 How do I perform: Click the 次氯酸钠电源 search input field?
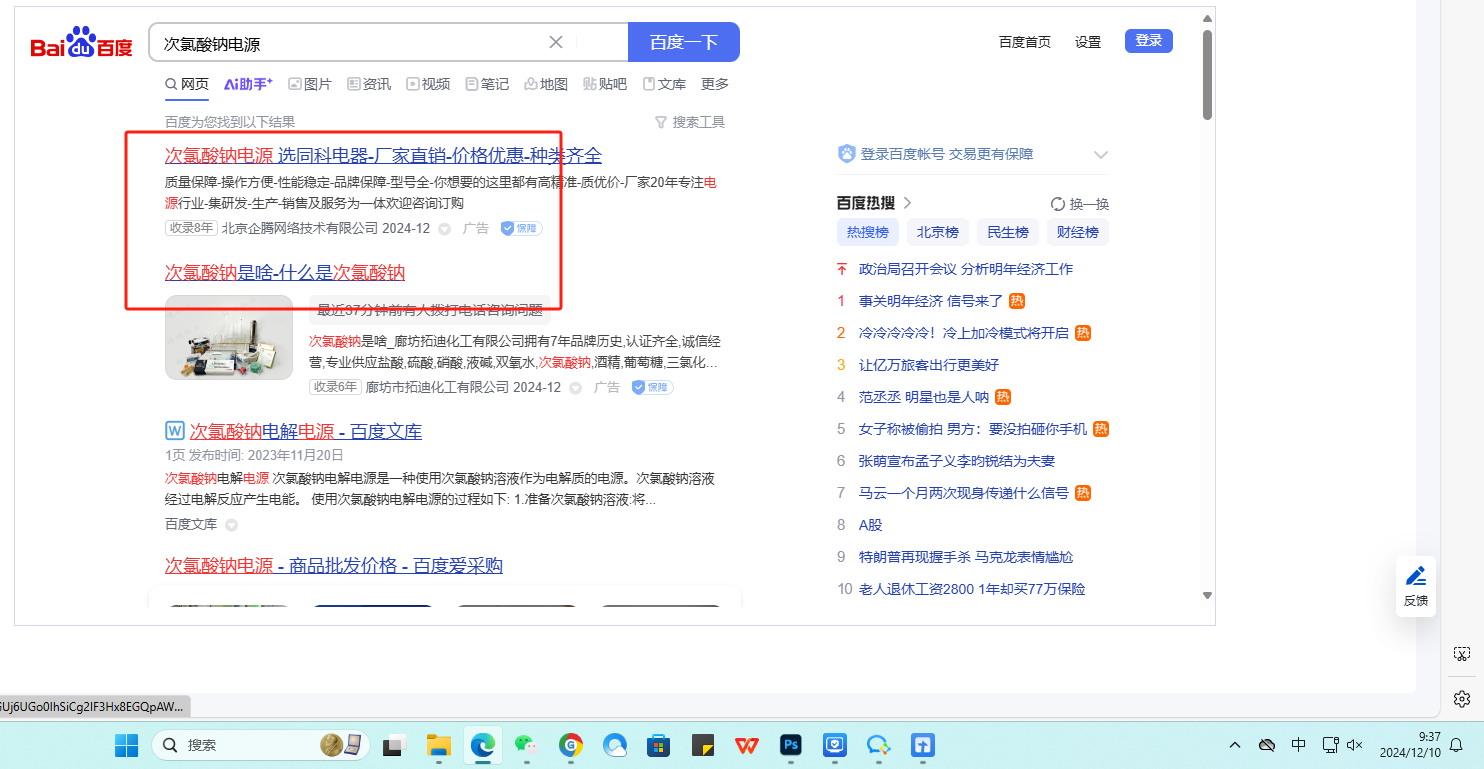click(350, 43)
